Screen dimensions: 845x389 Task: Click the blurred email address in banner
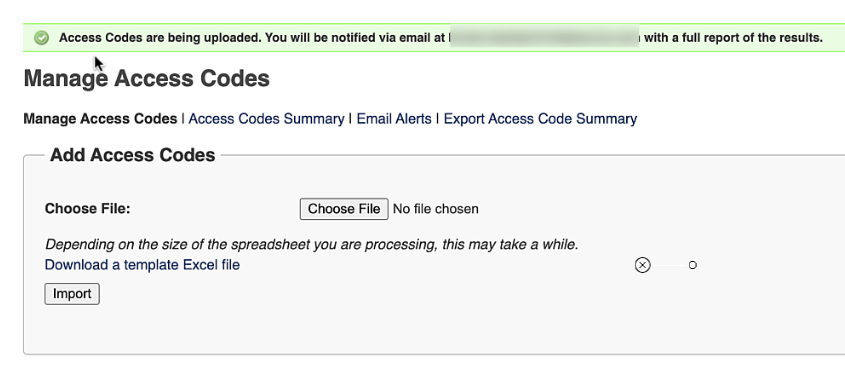point(544,37)
